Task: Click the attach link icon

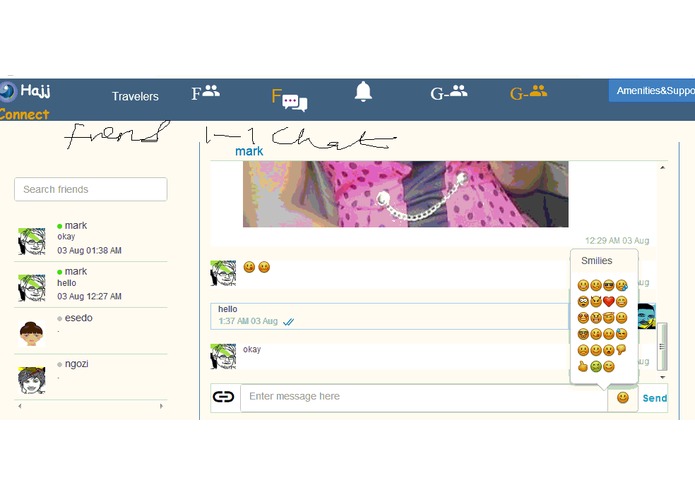Action: (x=223, y=397)
